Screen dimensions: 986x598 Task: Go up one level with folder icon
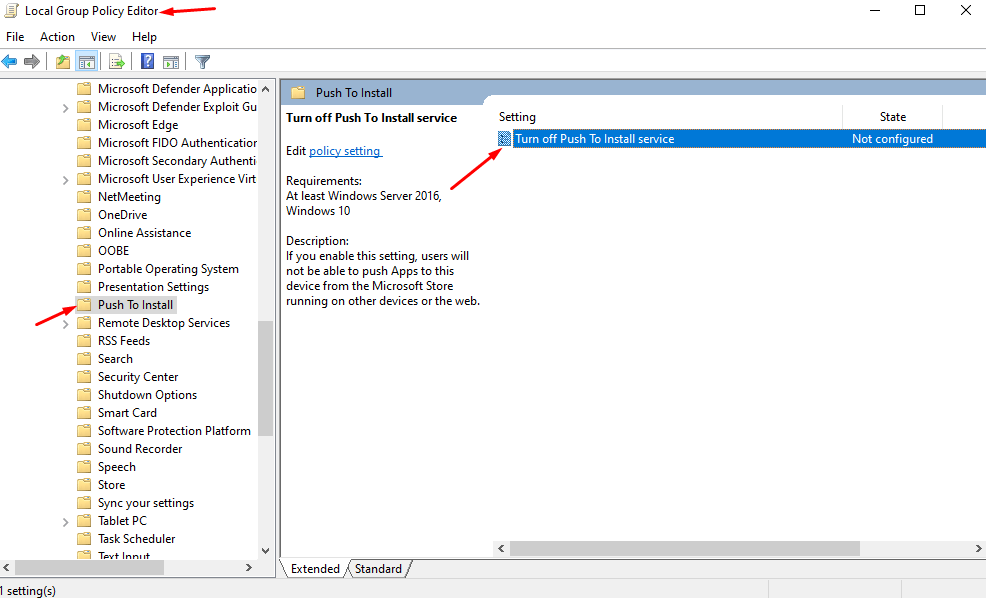(x=63, y=62)
